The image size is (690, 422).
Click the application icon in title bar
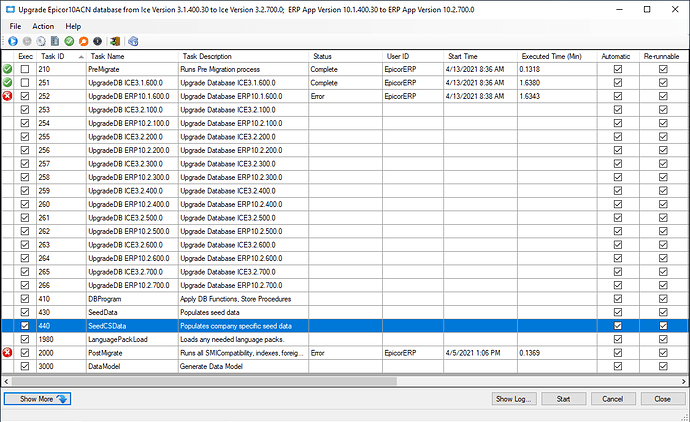(10, 10)
